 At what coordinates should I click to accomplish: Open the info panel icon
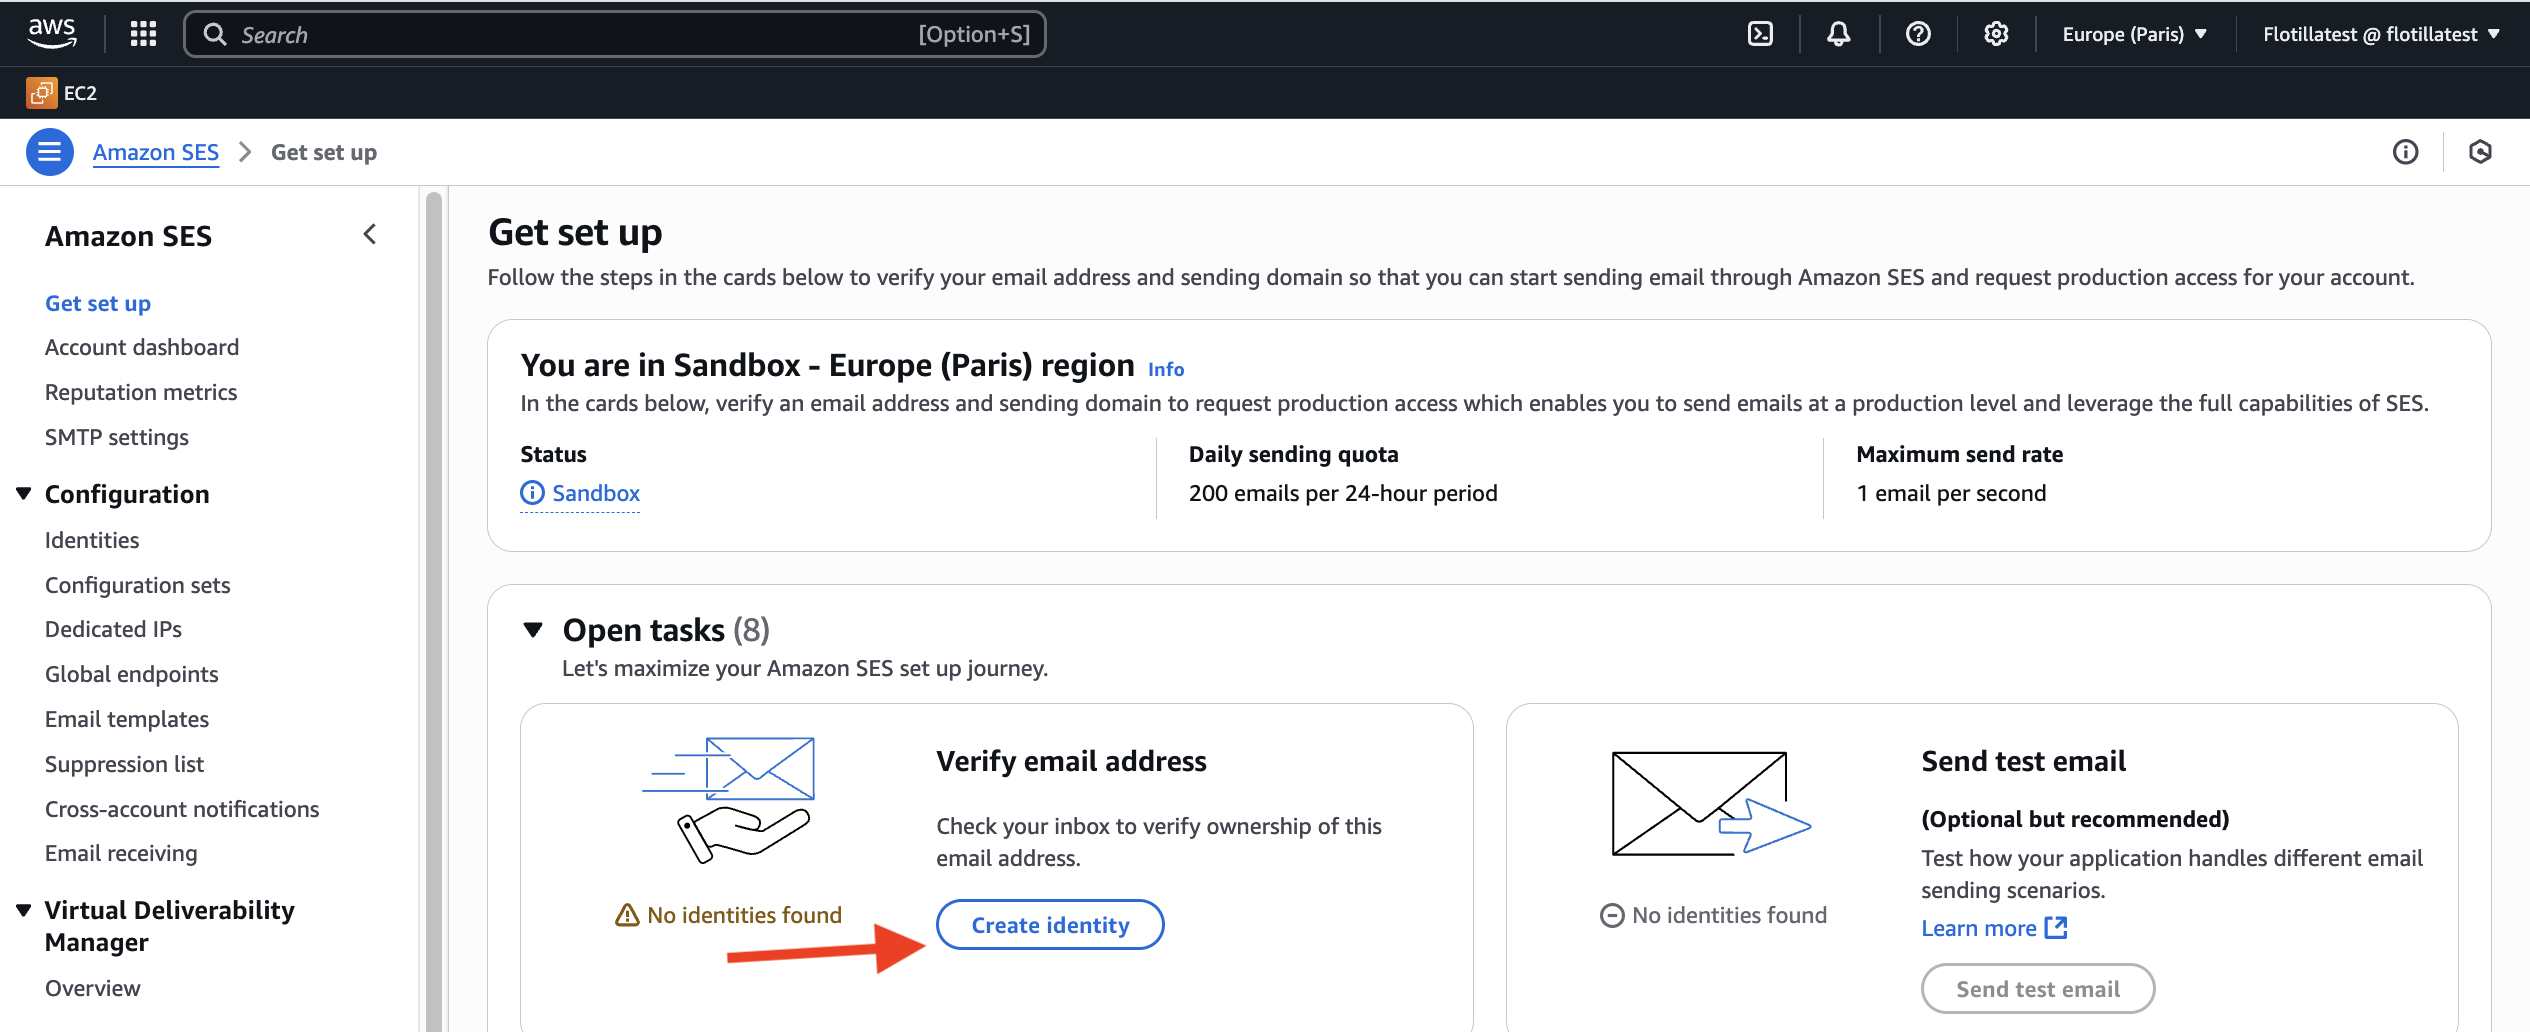point(2405,152)
